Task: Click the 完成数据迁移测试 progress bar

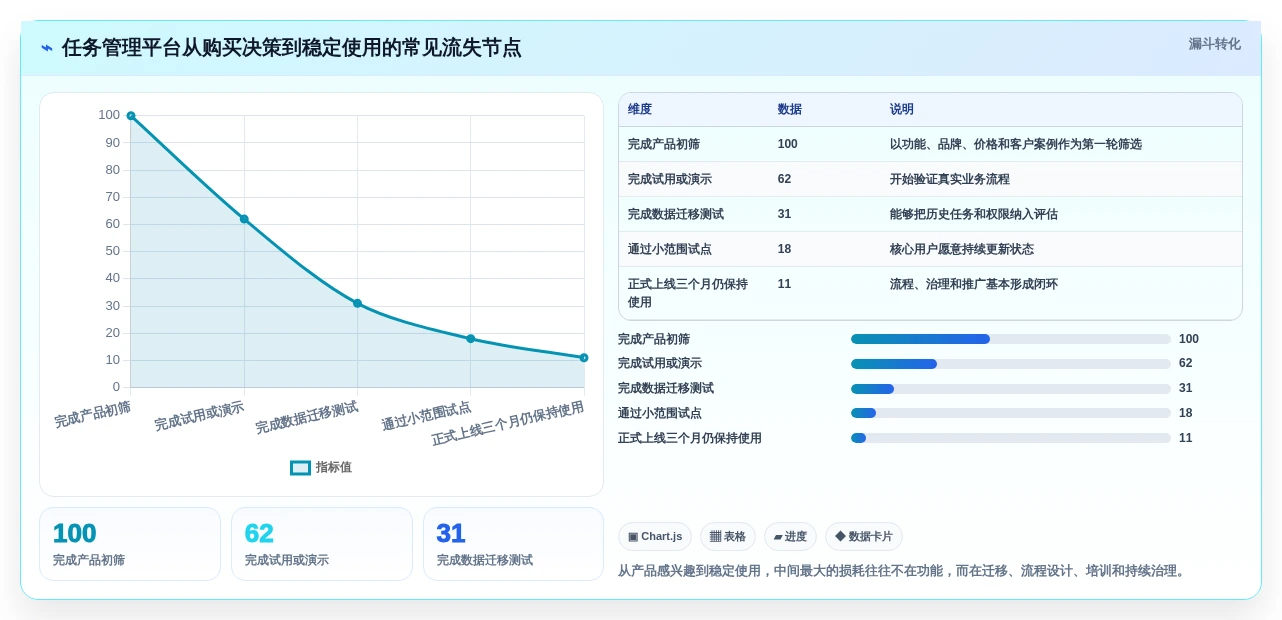Action: coord(1011,388)
